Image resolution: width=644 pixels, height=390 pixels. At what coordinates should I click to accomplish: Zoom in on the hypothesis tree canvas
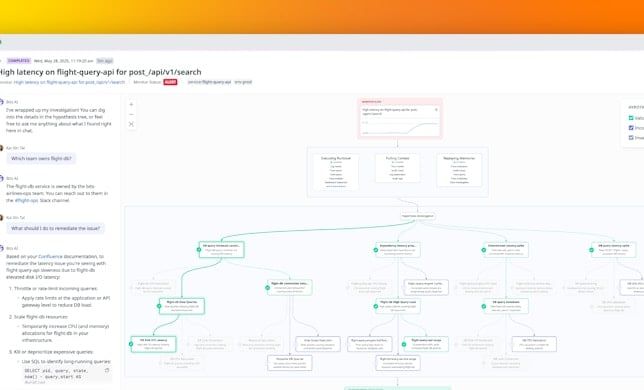coord(131,105)
